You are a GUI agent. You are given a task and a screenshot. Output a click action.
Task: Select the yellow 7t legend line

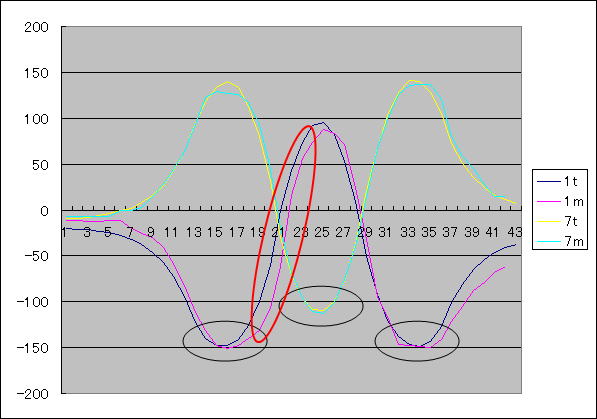click(548, 222)
